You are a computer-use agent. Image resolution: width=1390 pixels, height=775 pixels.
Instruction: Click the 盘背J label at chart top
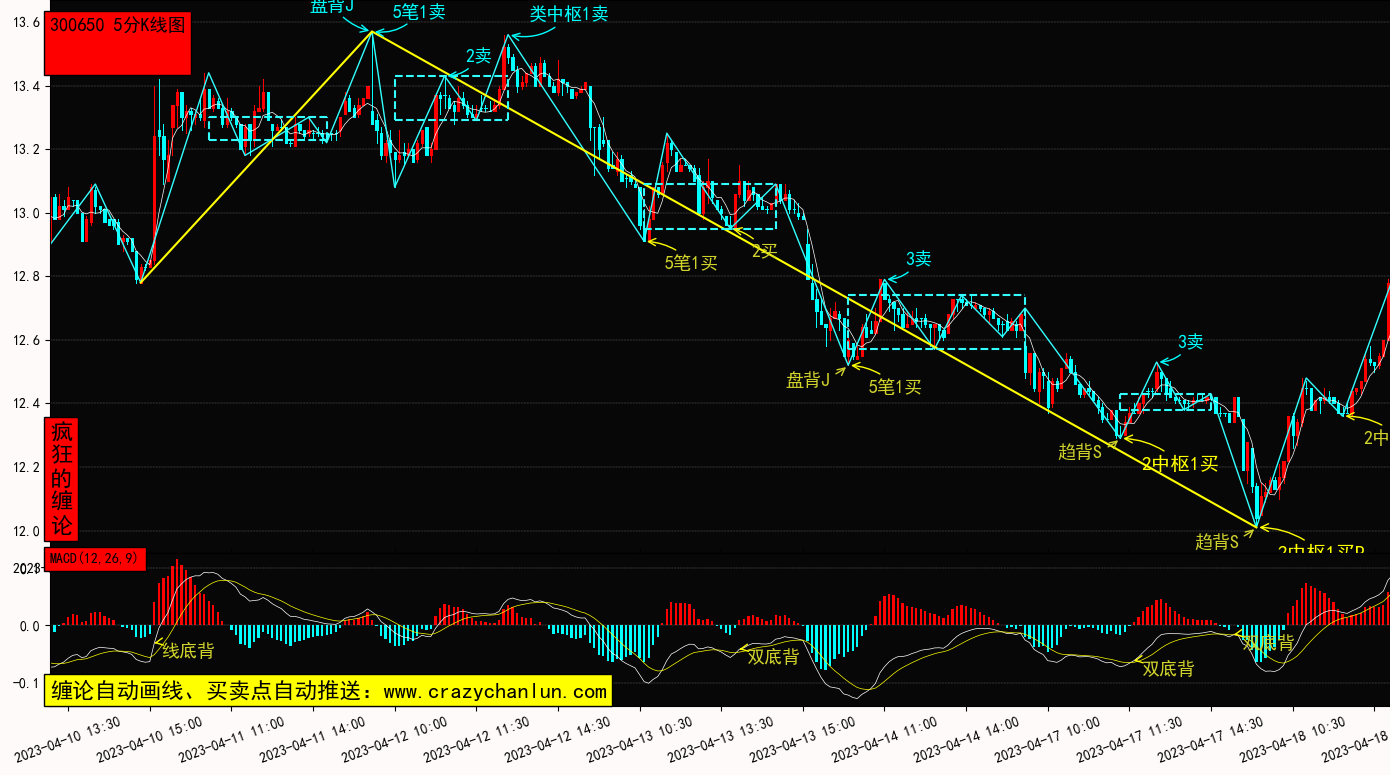pyautogui.click(x=332, y=7)
